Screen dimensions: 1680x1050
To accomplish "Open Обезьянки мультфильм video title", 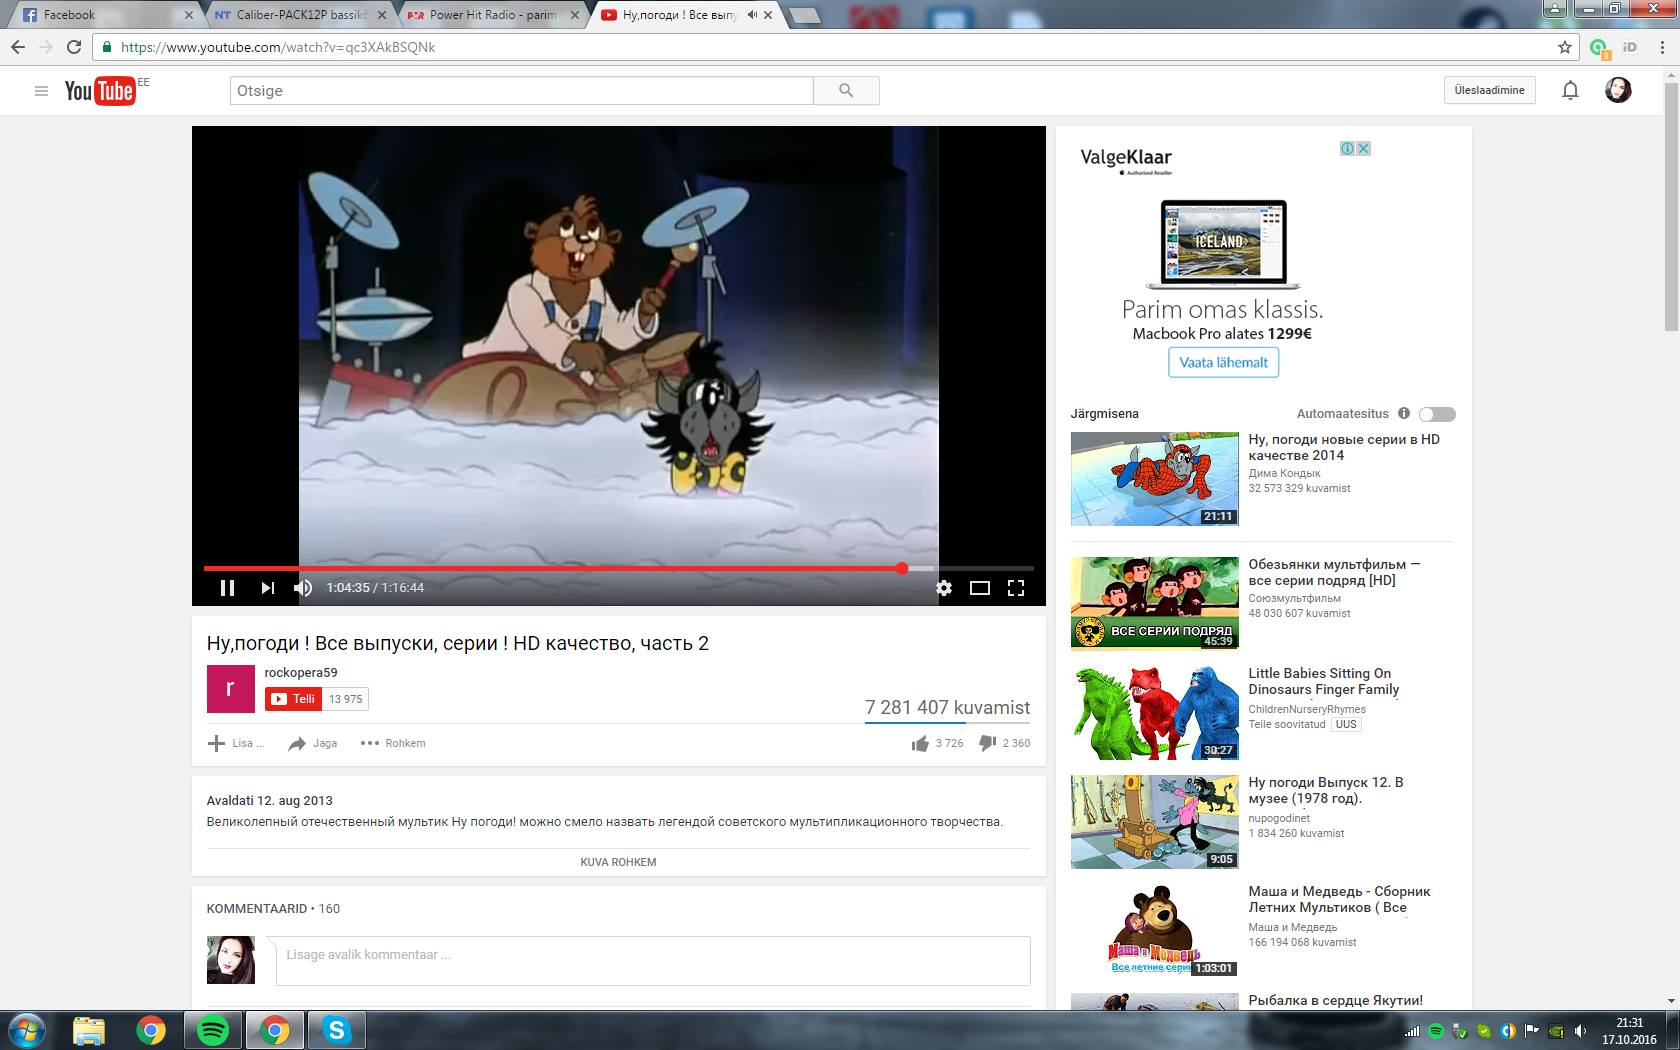I will pyautogui.click(x=1334, y=572).
